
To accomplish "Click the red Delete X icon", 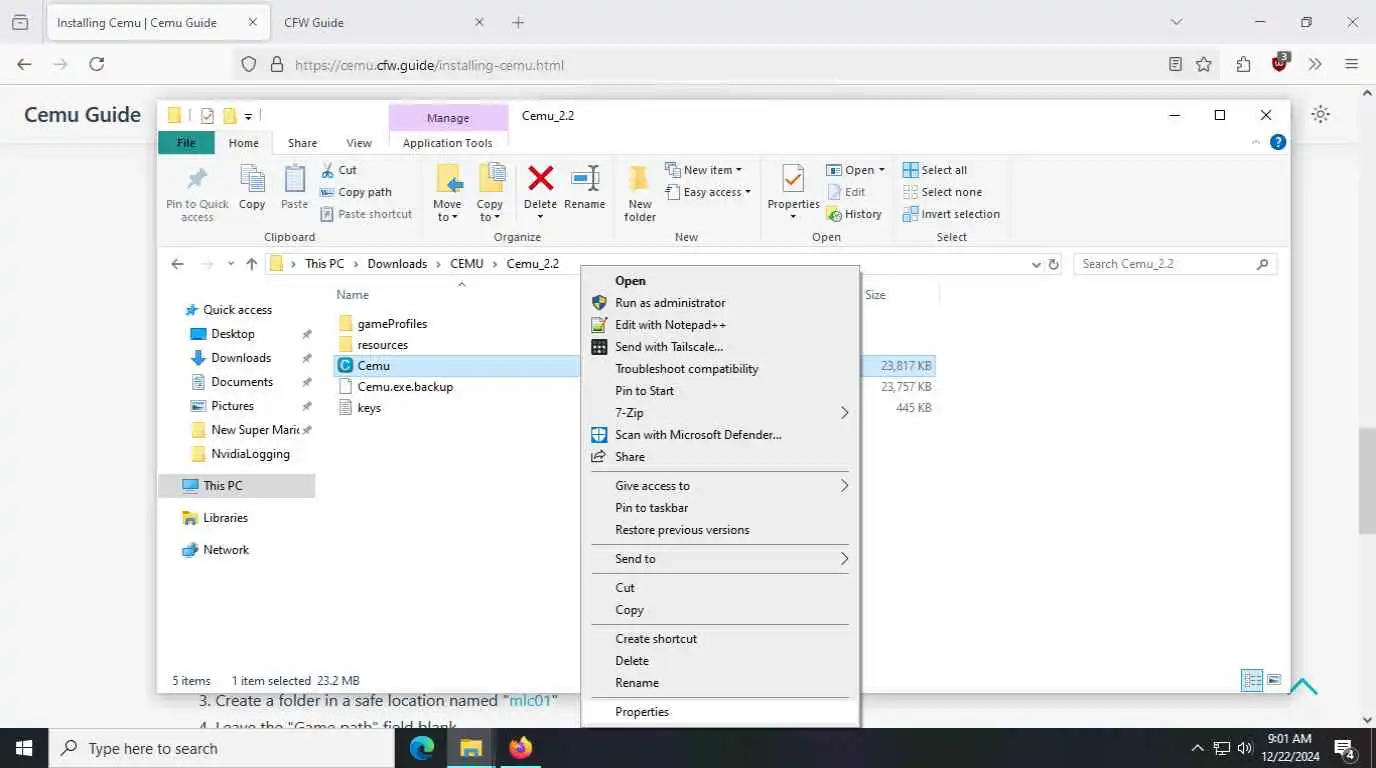I will point(540,179).
